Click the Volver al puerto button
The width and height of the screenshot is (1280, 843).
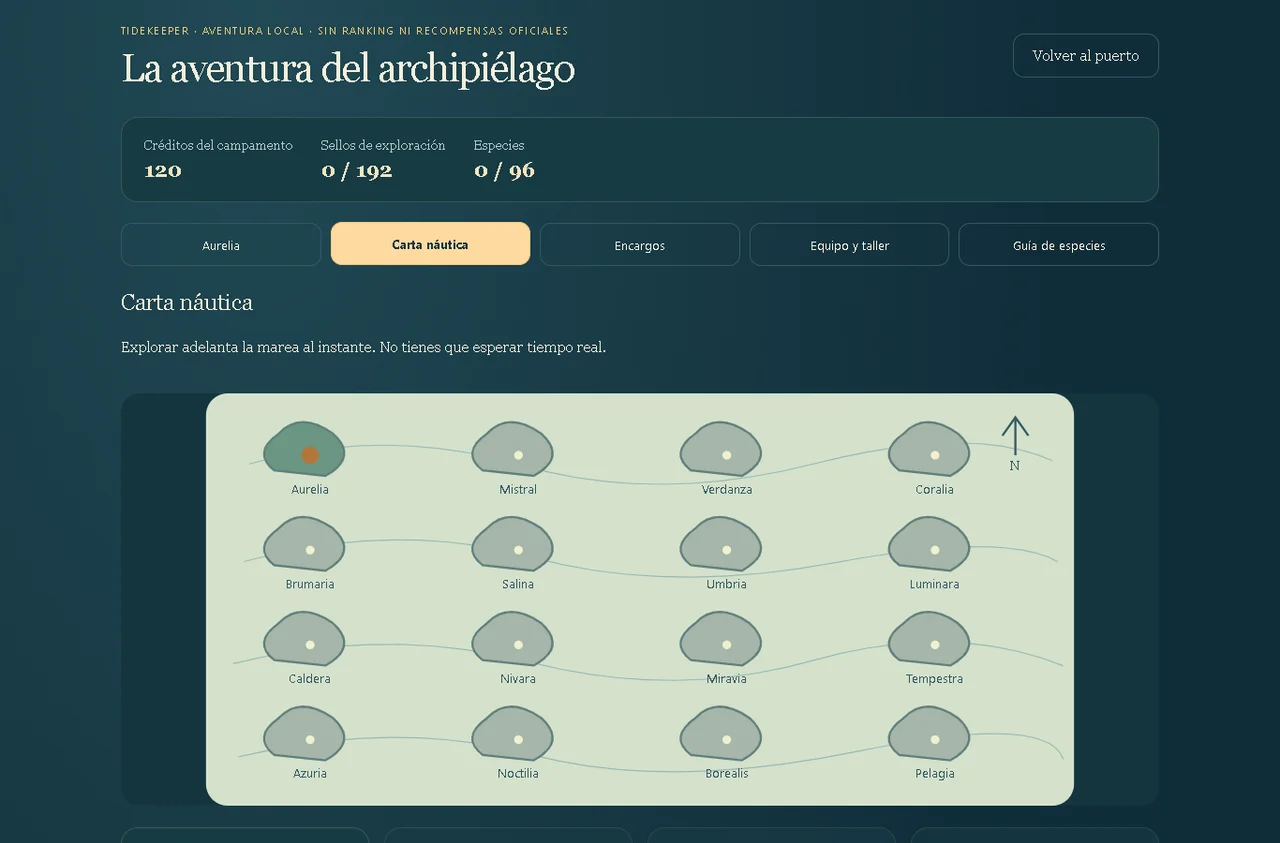coord(1086,56)
